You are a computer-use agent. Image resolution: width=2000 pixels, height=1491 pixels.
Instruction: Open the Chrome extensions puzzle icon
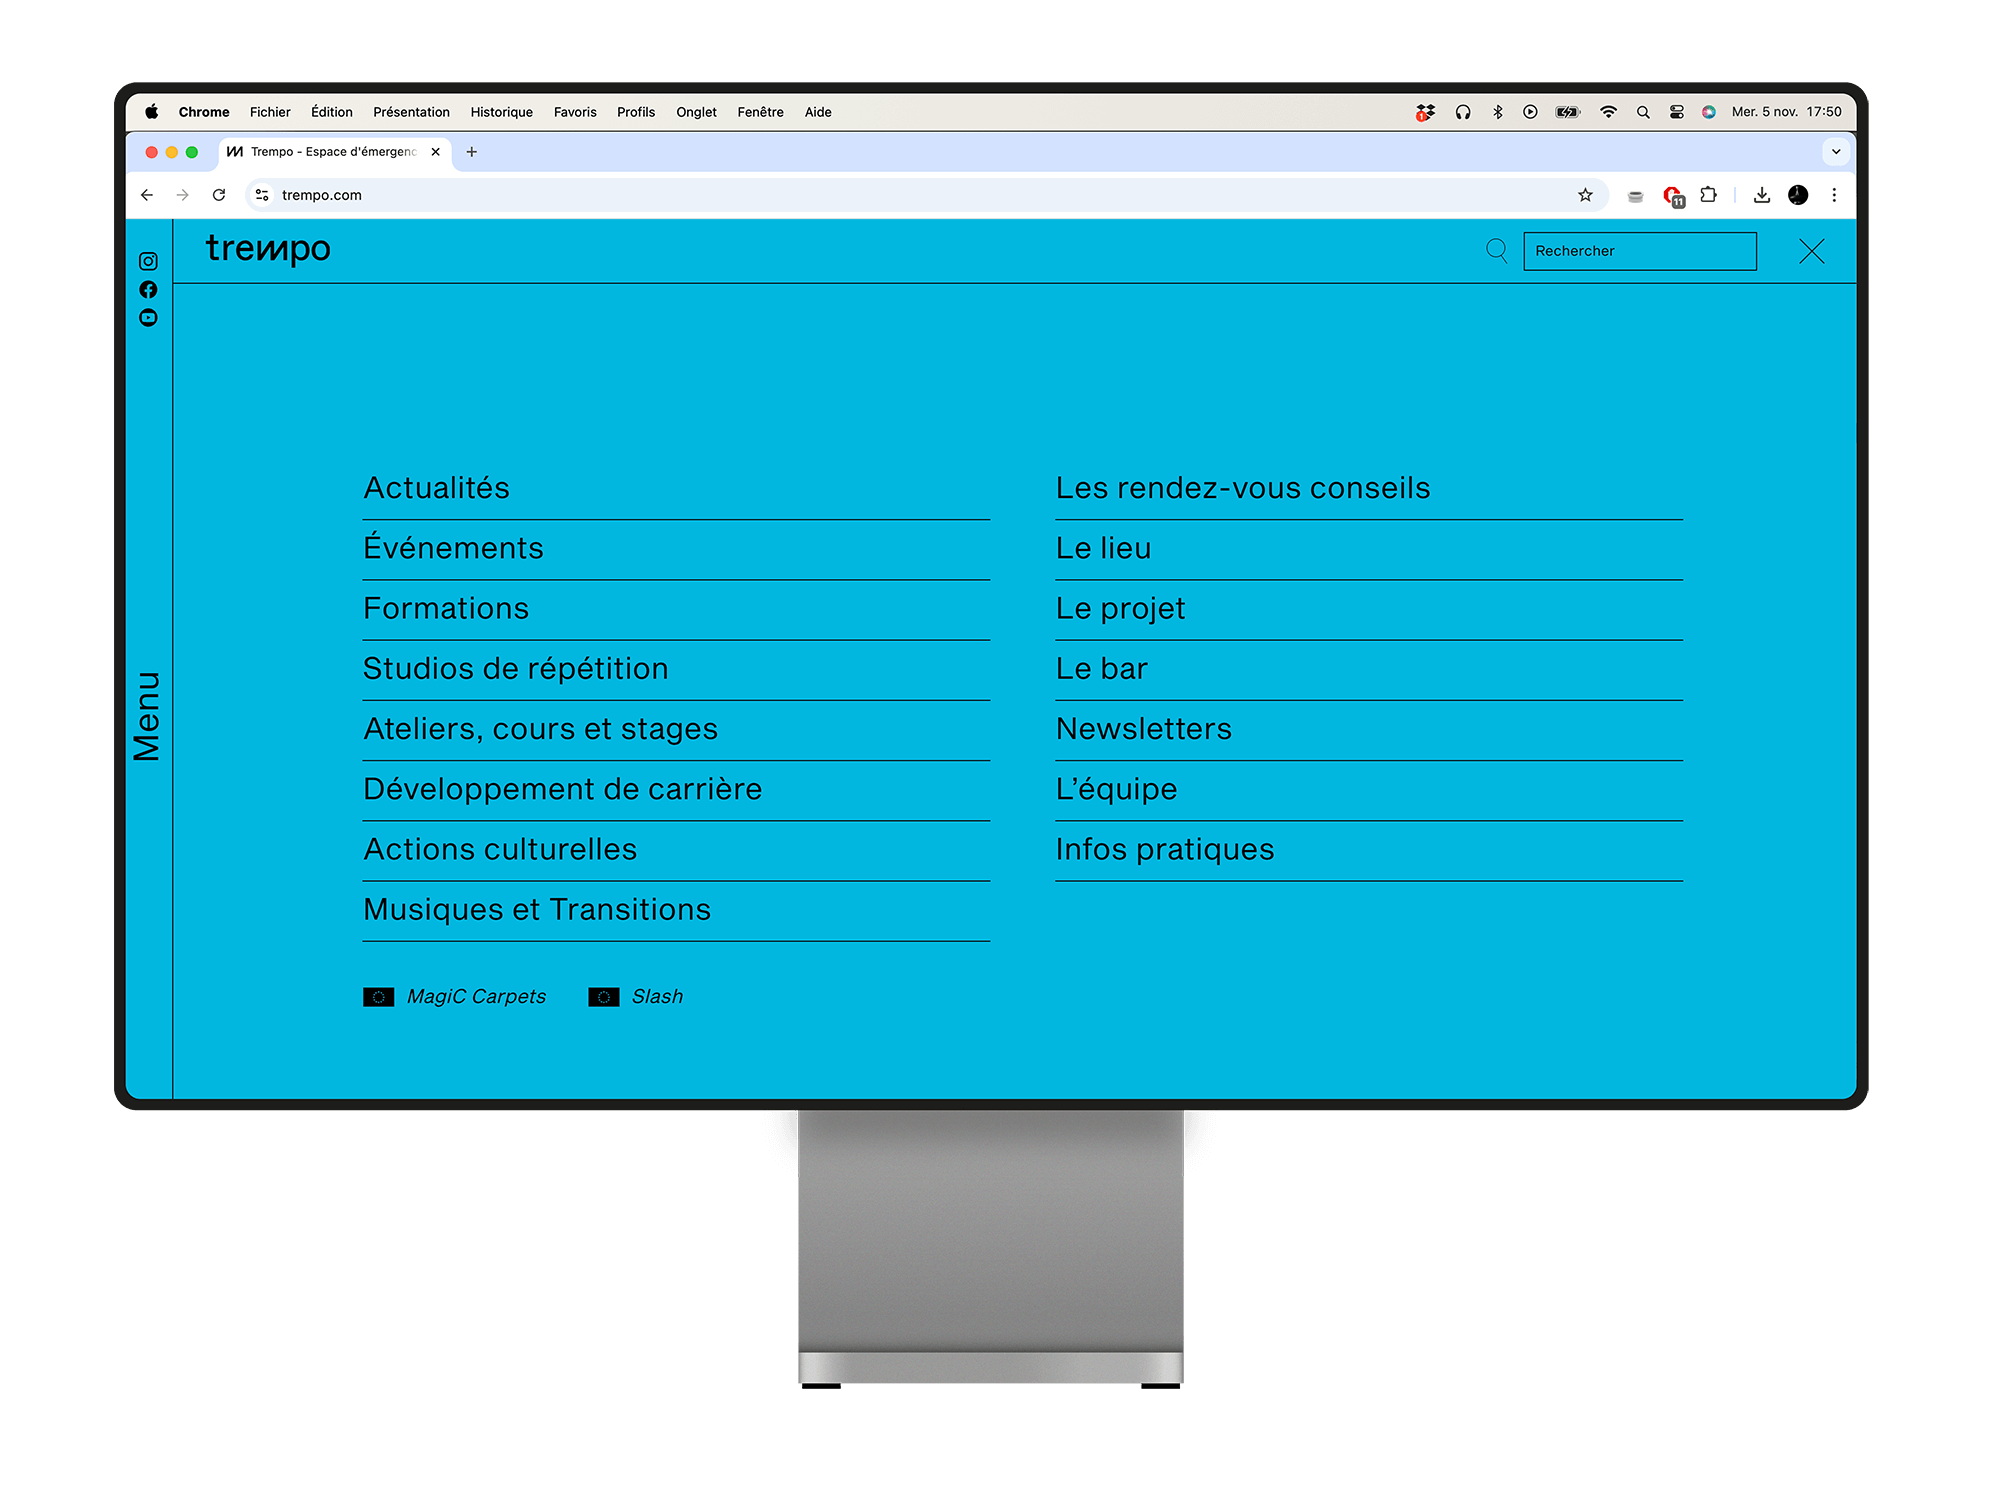pos(1709,195)
